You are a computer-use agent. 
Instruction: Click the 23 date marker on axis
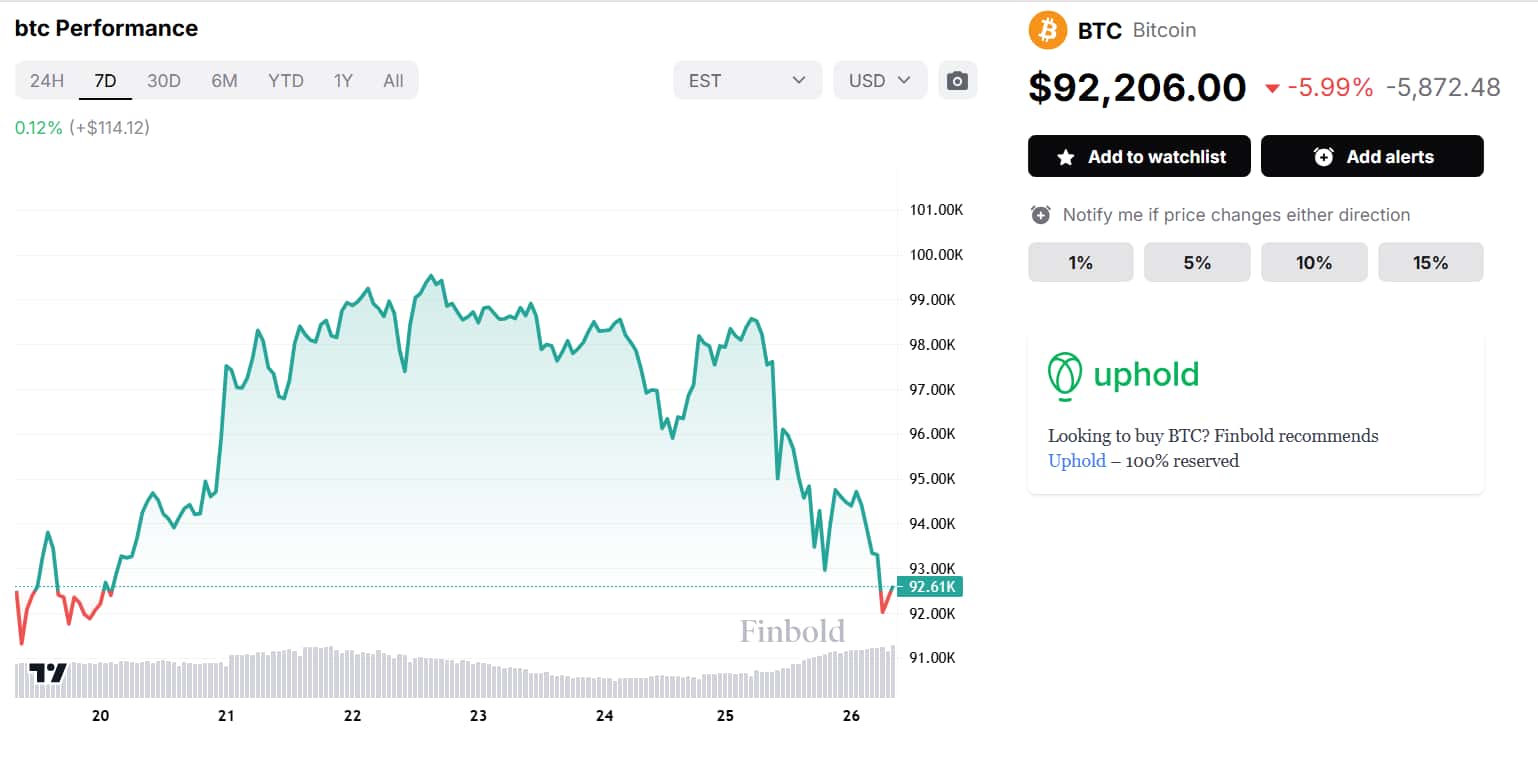click(478, 716)
